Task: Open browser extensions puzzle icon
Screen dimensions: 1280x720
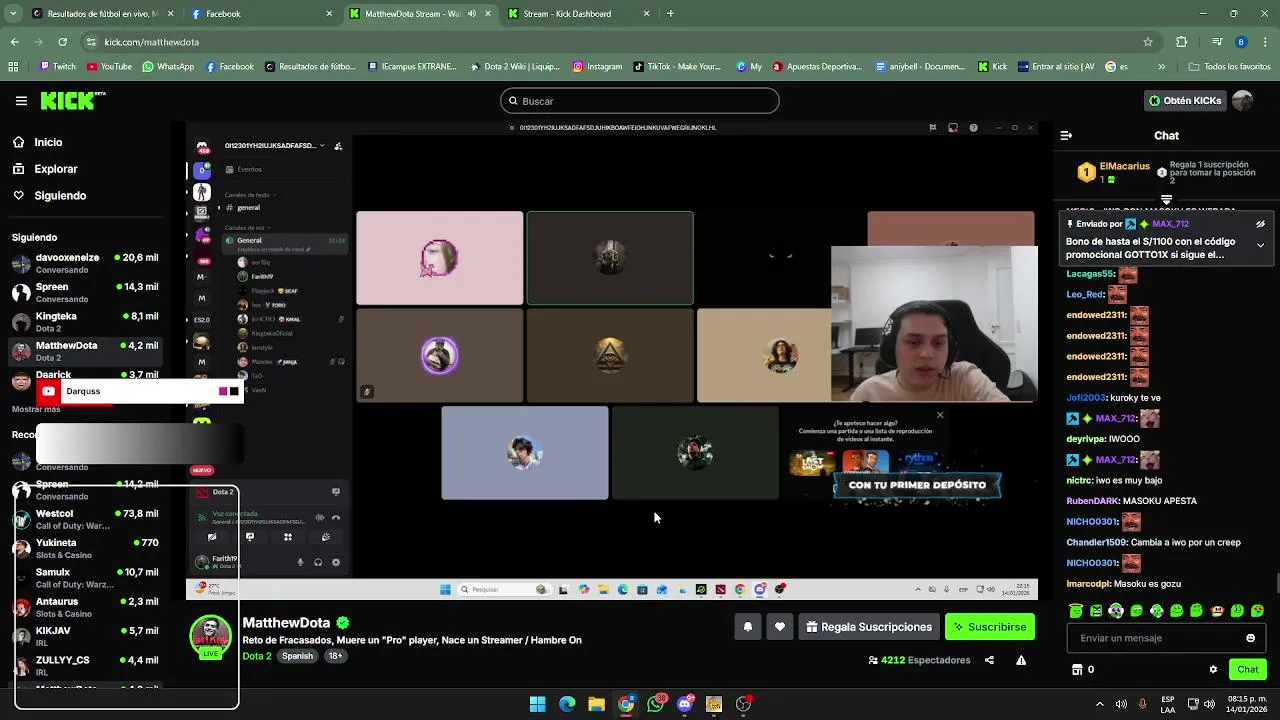Action: point(1182,42)
